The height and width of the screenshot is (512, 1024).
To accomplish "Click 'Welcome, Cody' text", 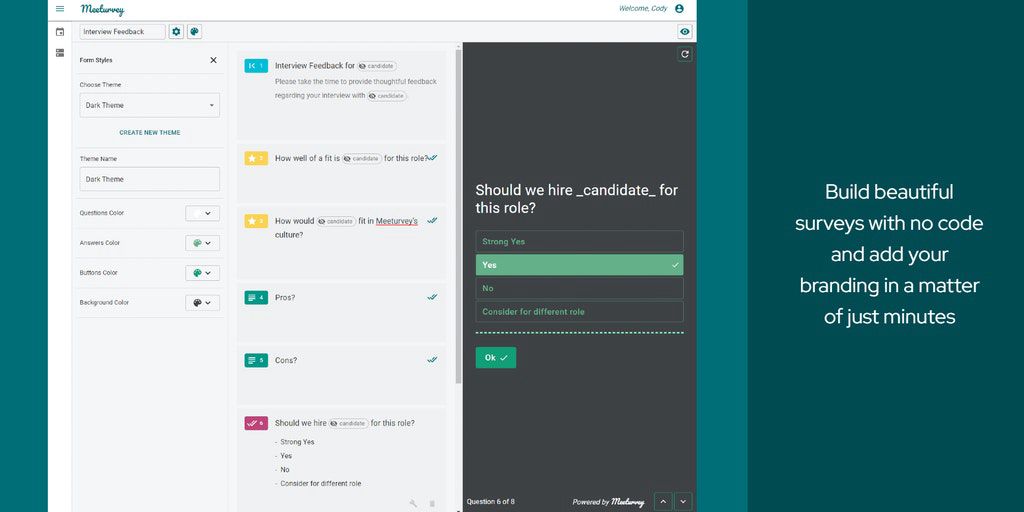I will point(643,8).
